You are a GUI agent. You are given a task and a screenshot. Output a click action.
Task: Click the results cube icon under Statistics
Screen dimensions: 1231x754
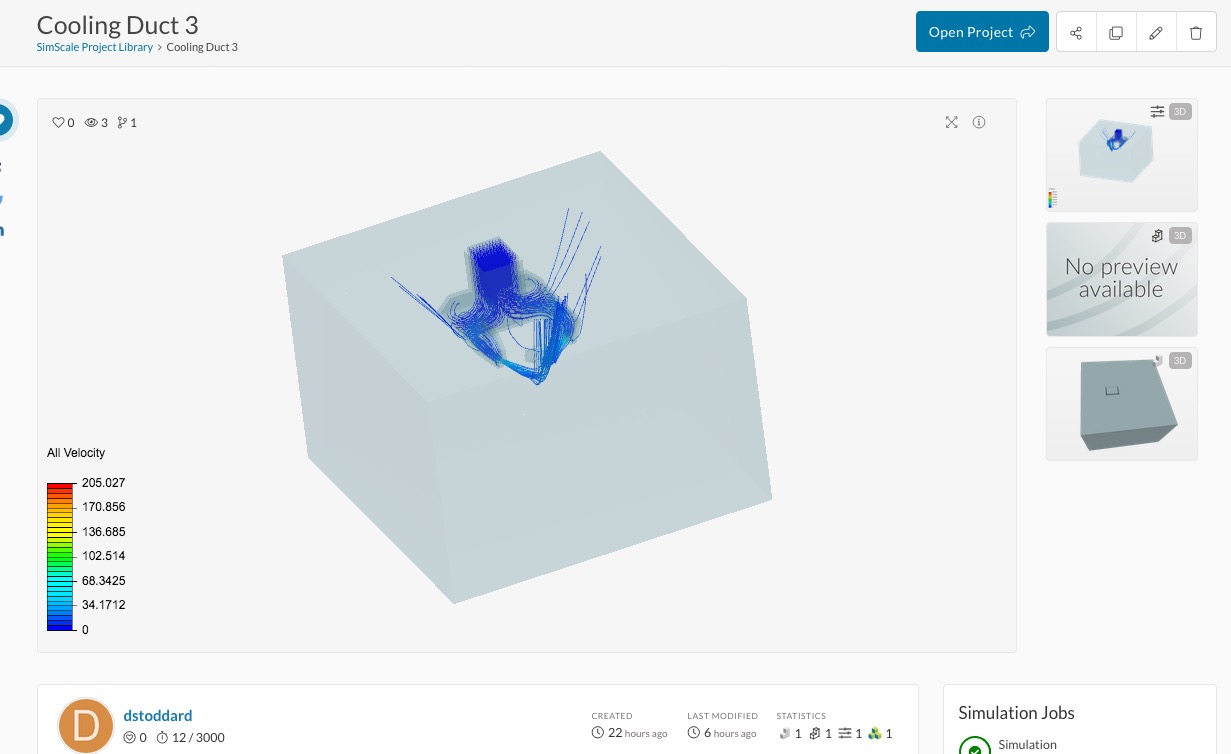click(874, 733)
